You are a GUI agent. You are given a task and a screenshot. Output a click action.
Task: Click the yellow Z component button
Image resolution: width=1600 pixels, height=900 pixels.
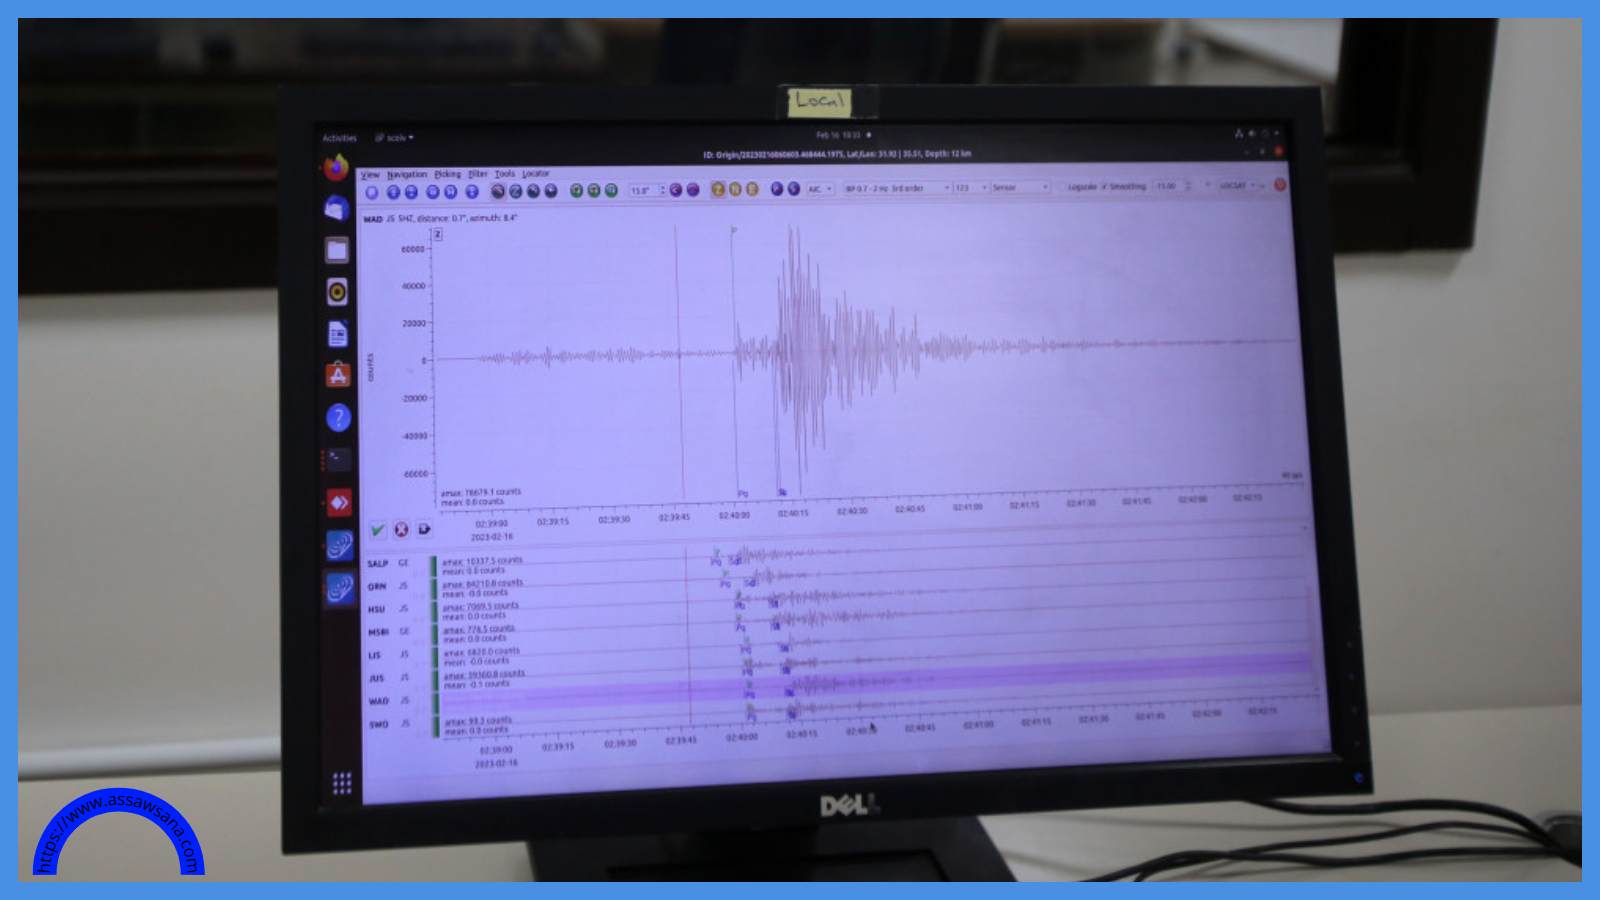pyautogui.click(x=717, y=190)
